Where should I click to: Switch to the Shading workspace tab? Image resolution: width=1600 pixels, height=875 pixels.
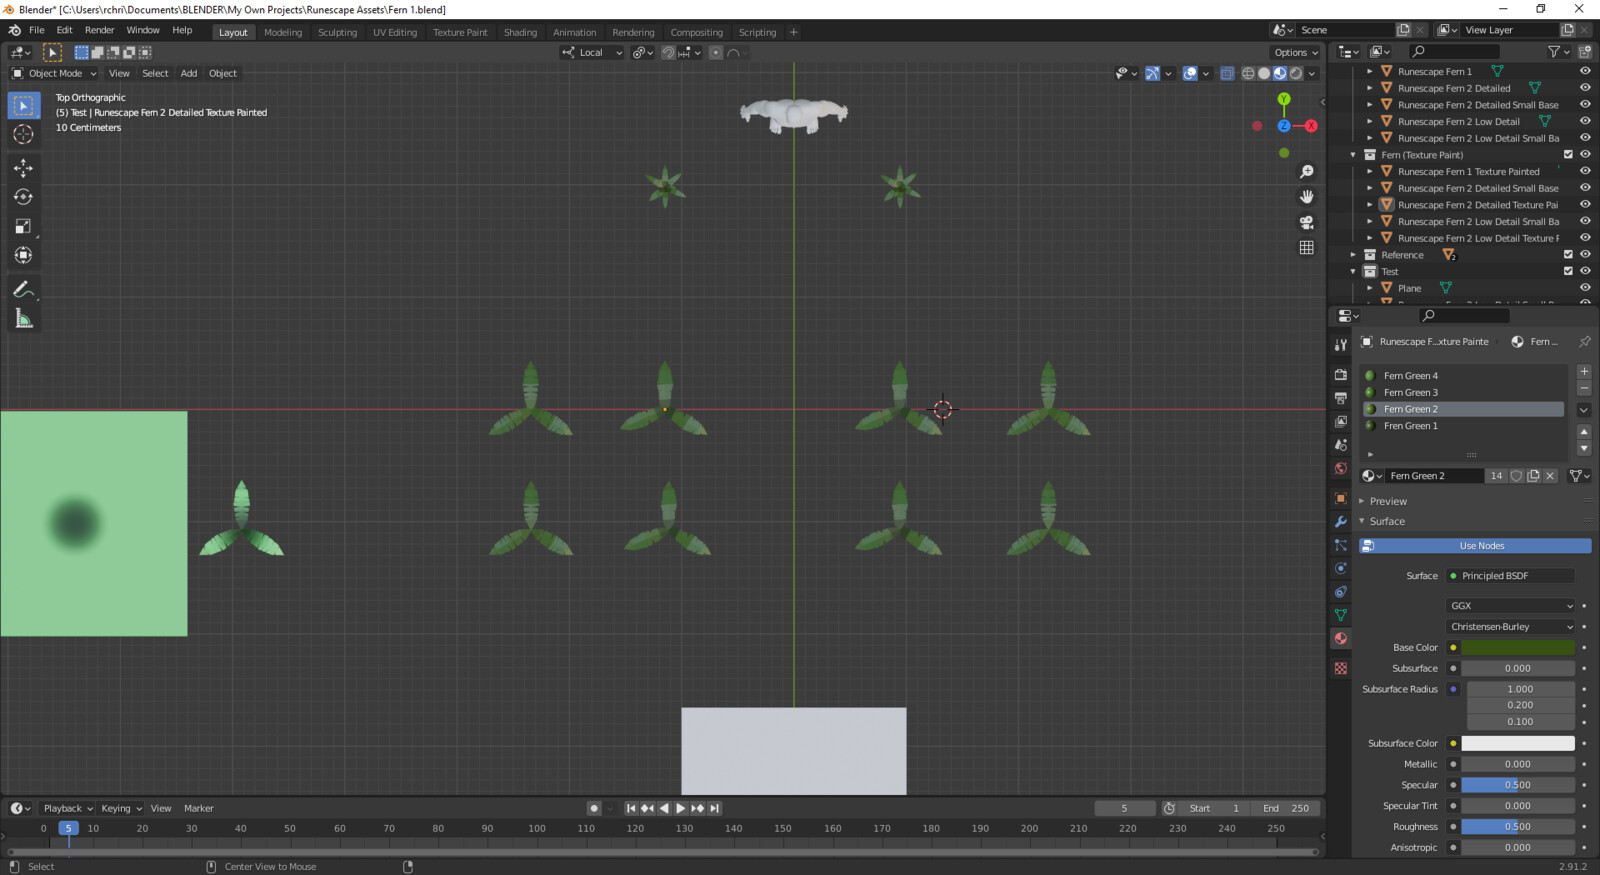pyautogui.click(x=520, y=32)
